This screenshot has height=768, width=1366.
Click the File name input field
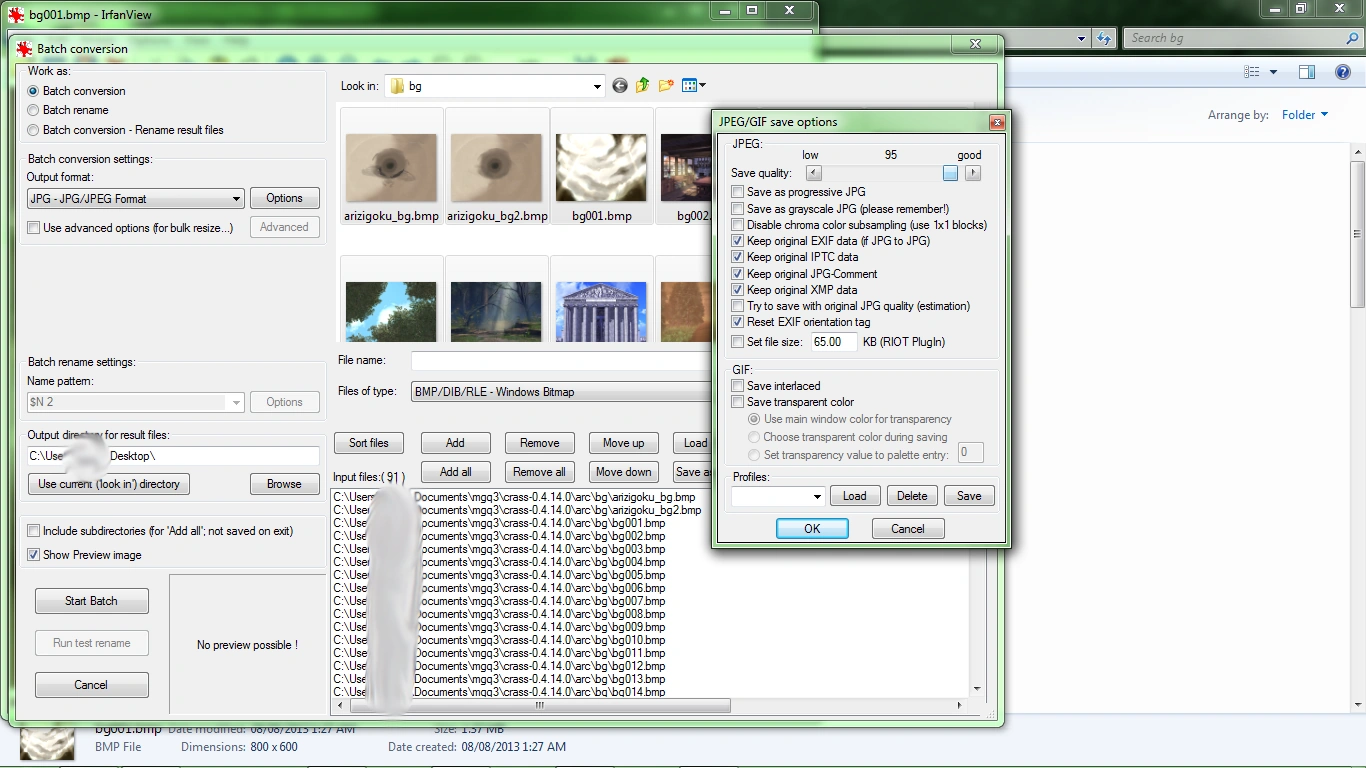(561, 360)
